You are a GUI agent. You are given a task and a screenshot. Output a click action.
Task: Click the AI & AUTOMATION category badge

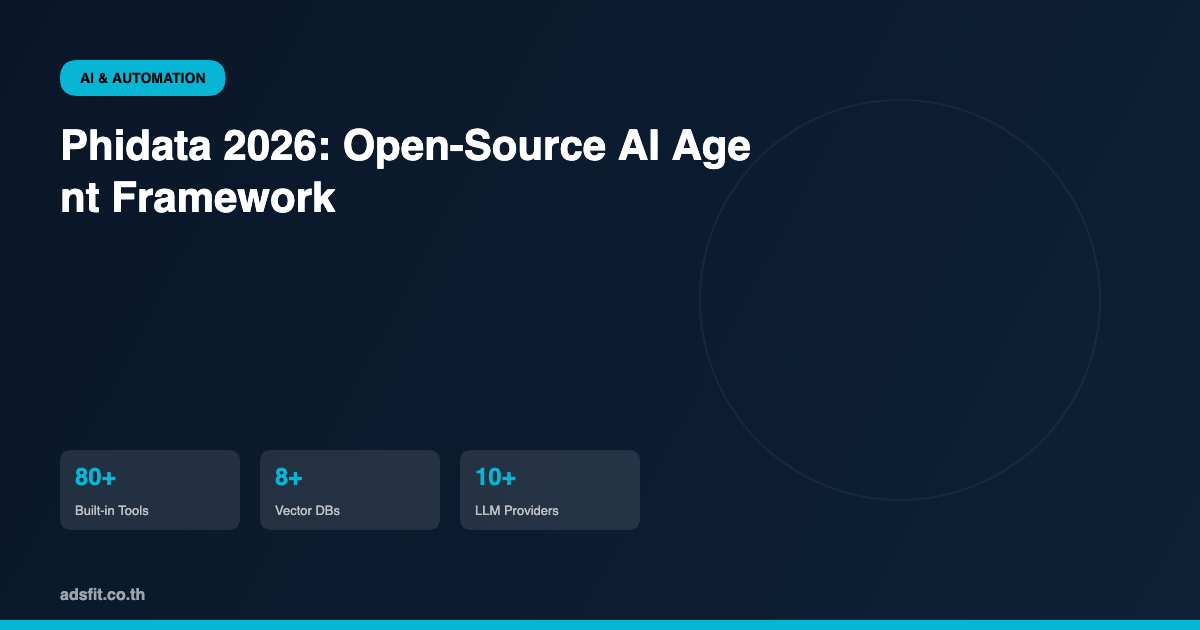(142, 78)
